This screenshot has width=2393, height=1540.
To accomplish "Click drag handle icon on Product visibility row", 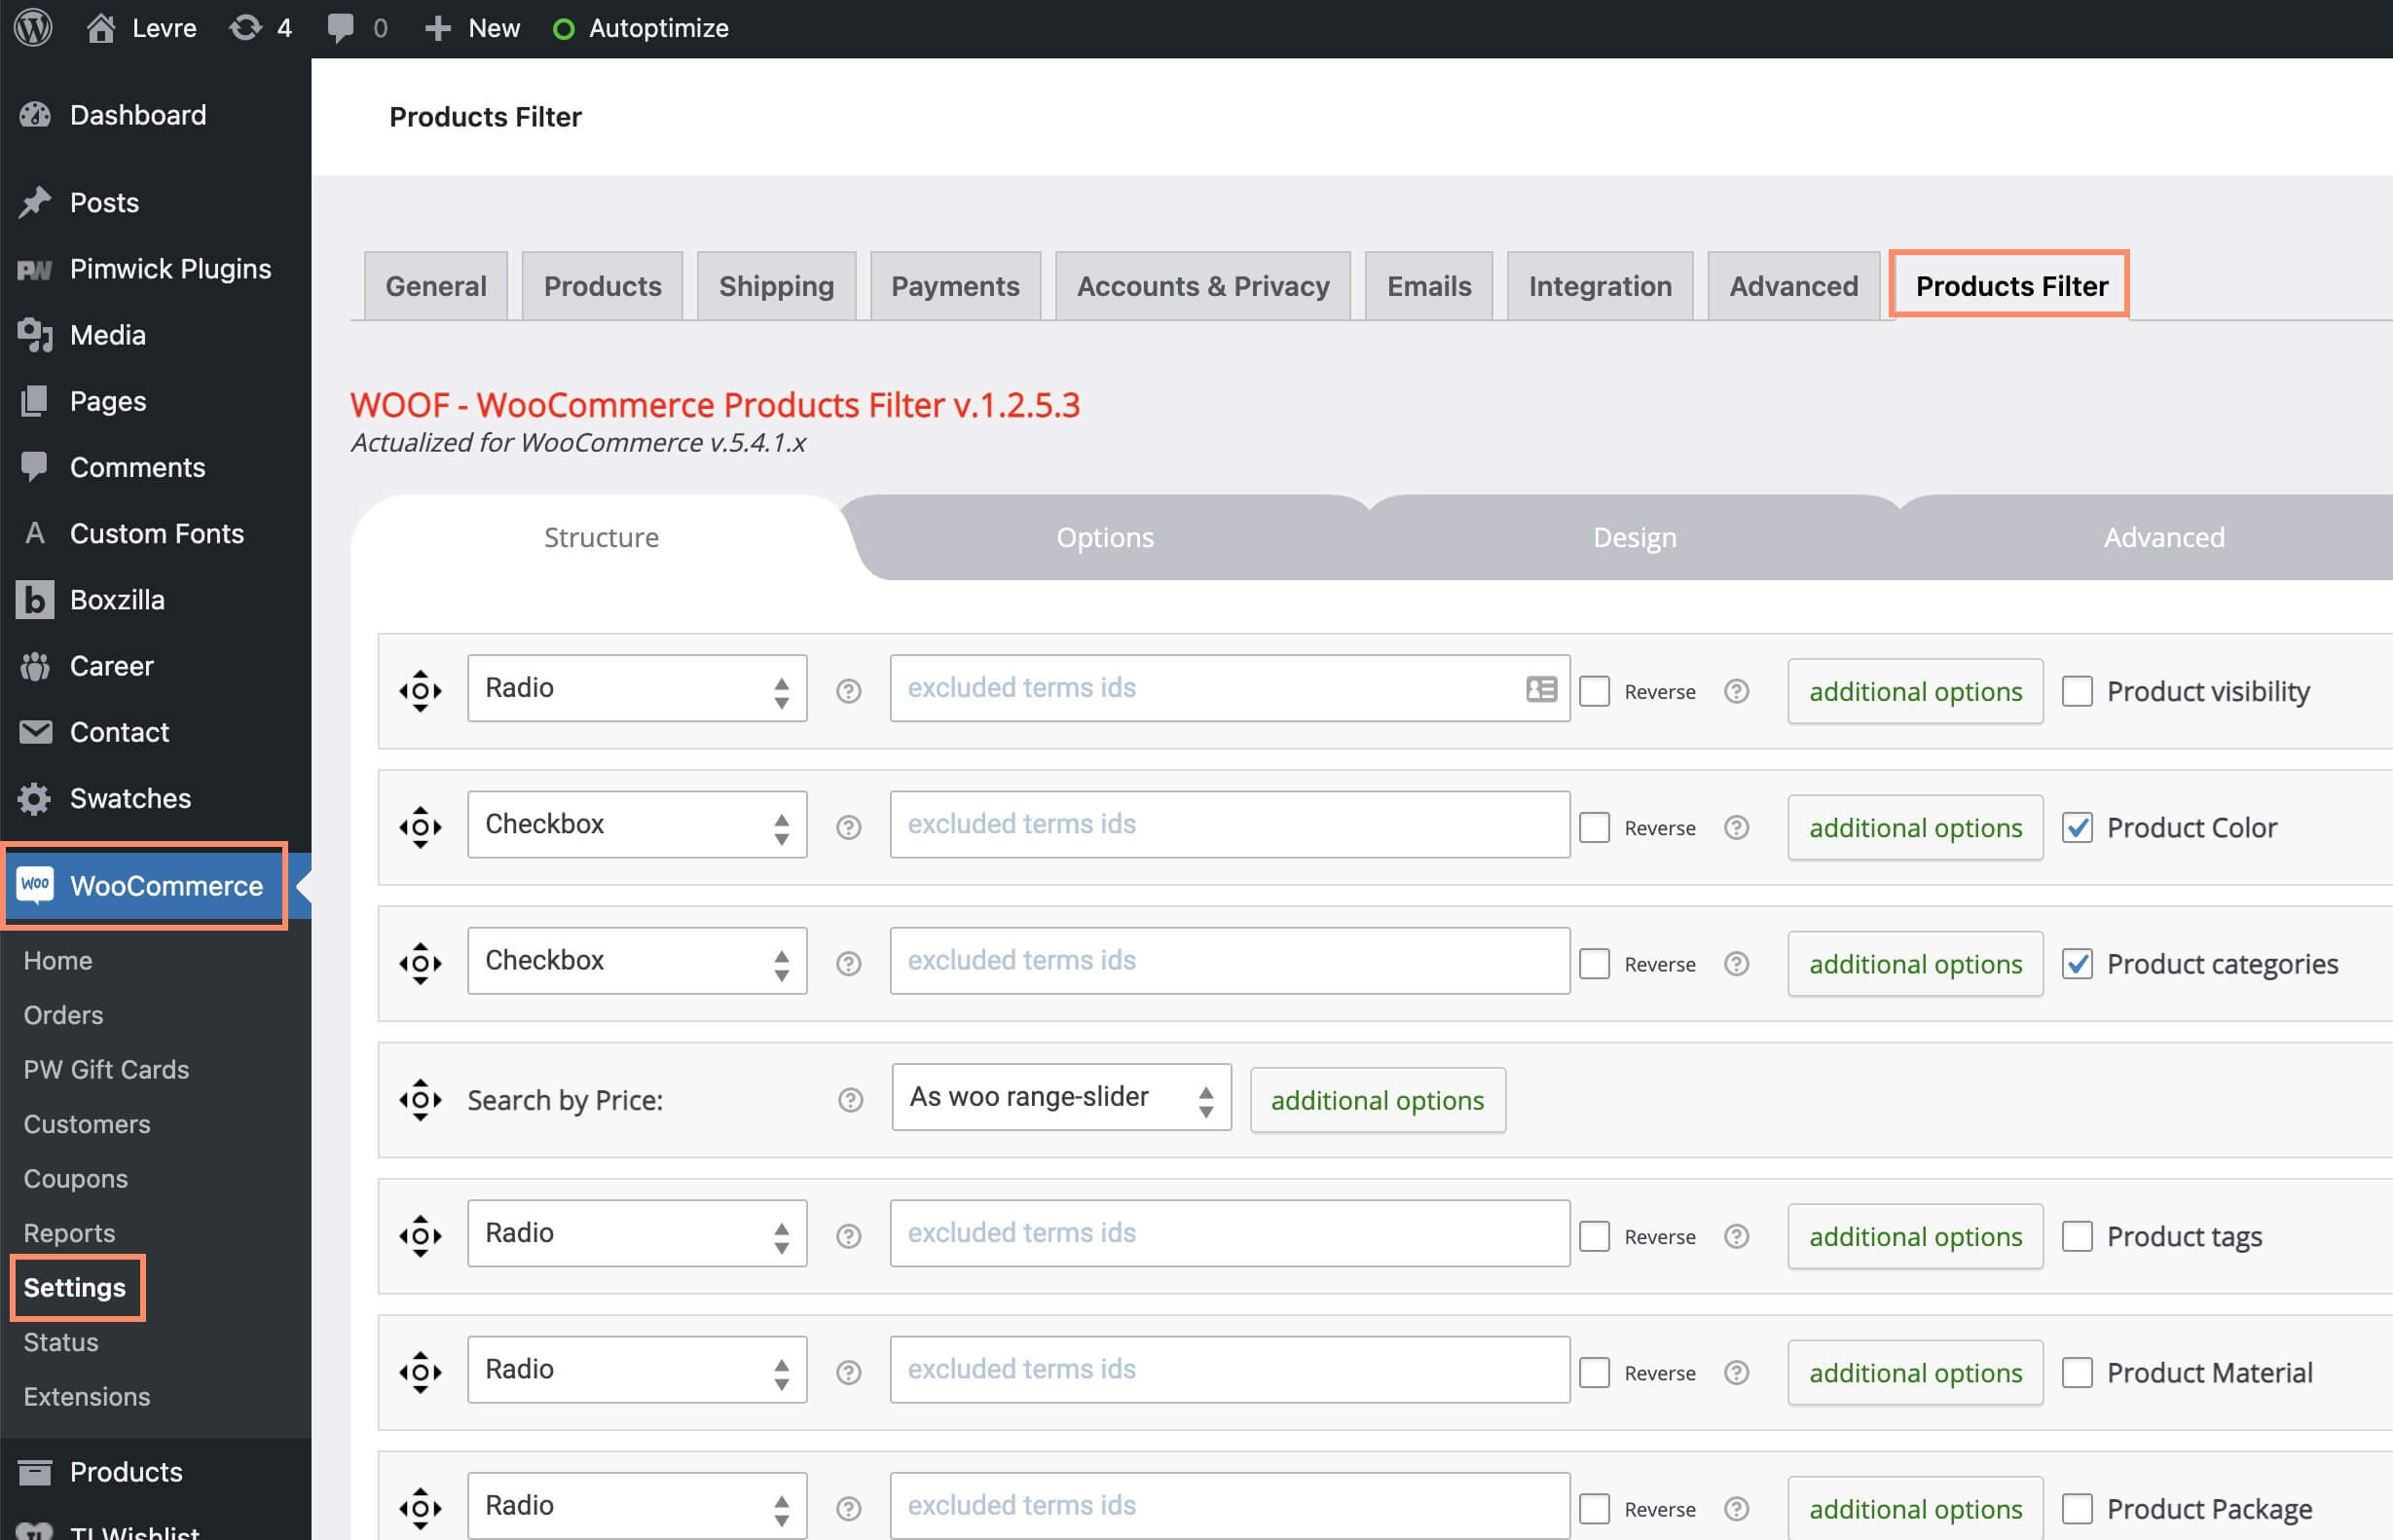I will click(420, 690).
